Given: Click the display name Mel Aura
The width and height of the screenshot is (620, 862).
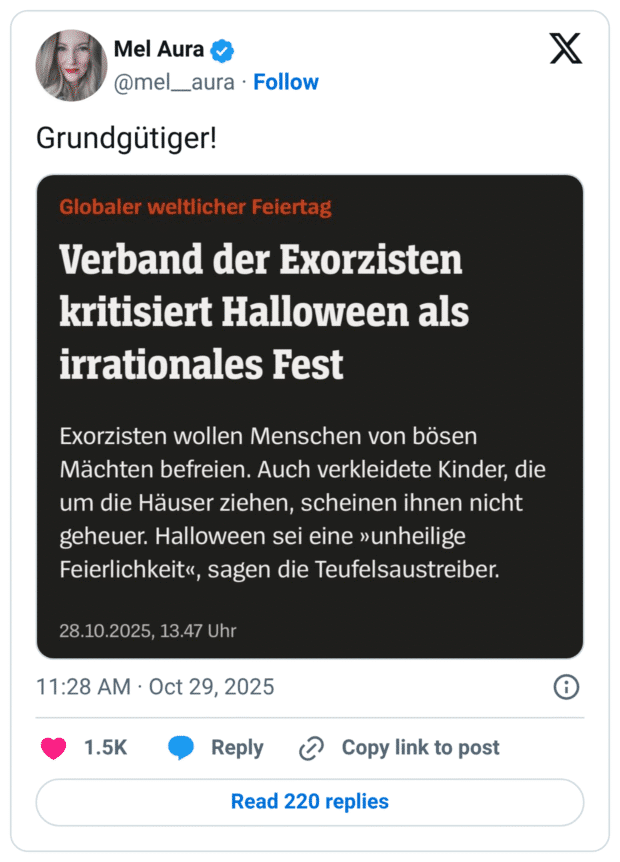Looking at the screenshot, I should [160, 48].
